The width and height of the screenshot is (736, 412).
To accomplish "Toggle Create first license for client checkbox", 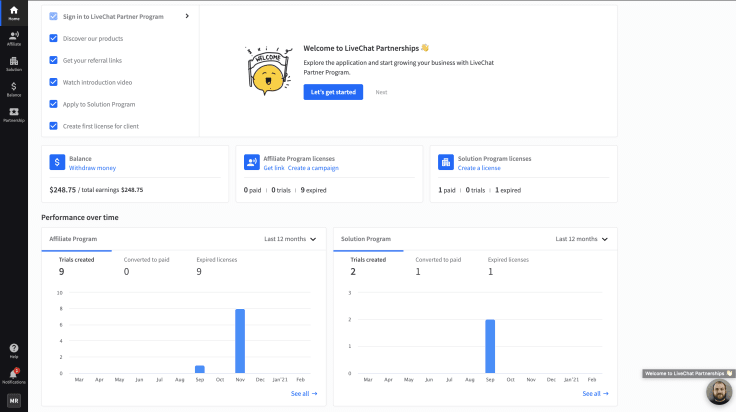I will 54,126.
